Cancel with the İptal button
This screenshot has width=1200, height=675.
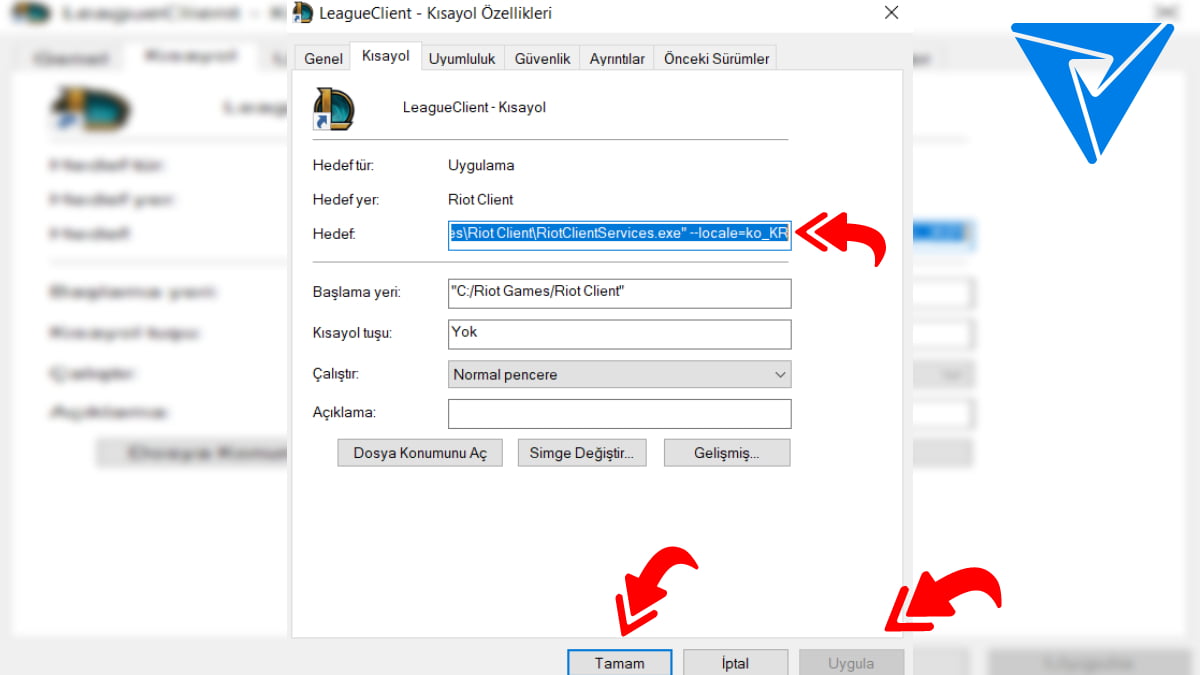tap(735, 662)
